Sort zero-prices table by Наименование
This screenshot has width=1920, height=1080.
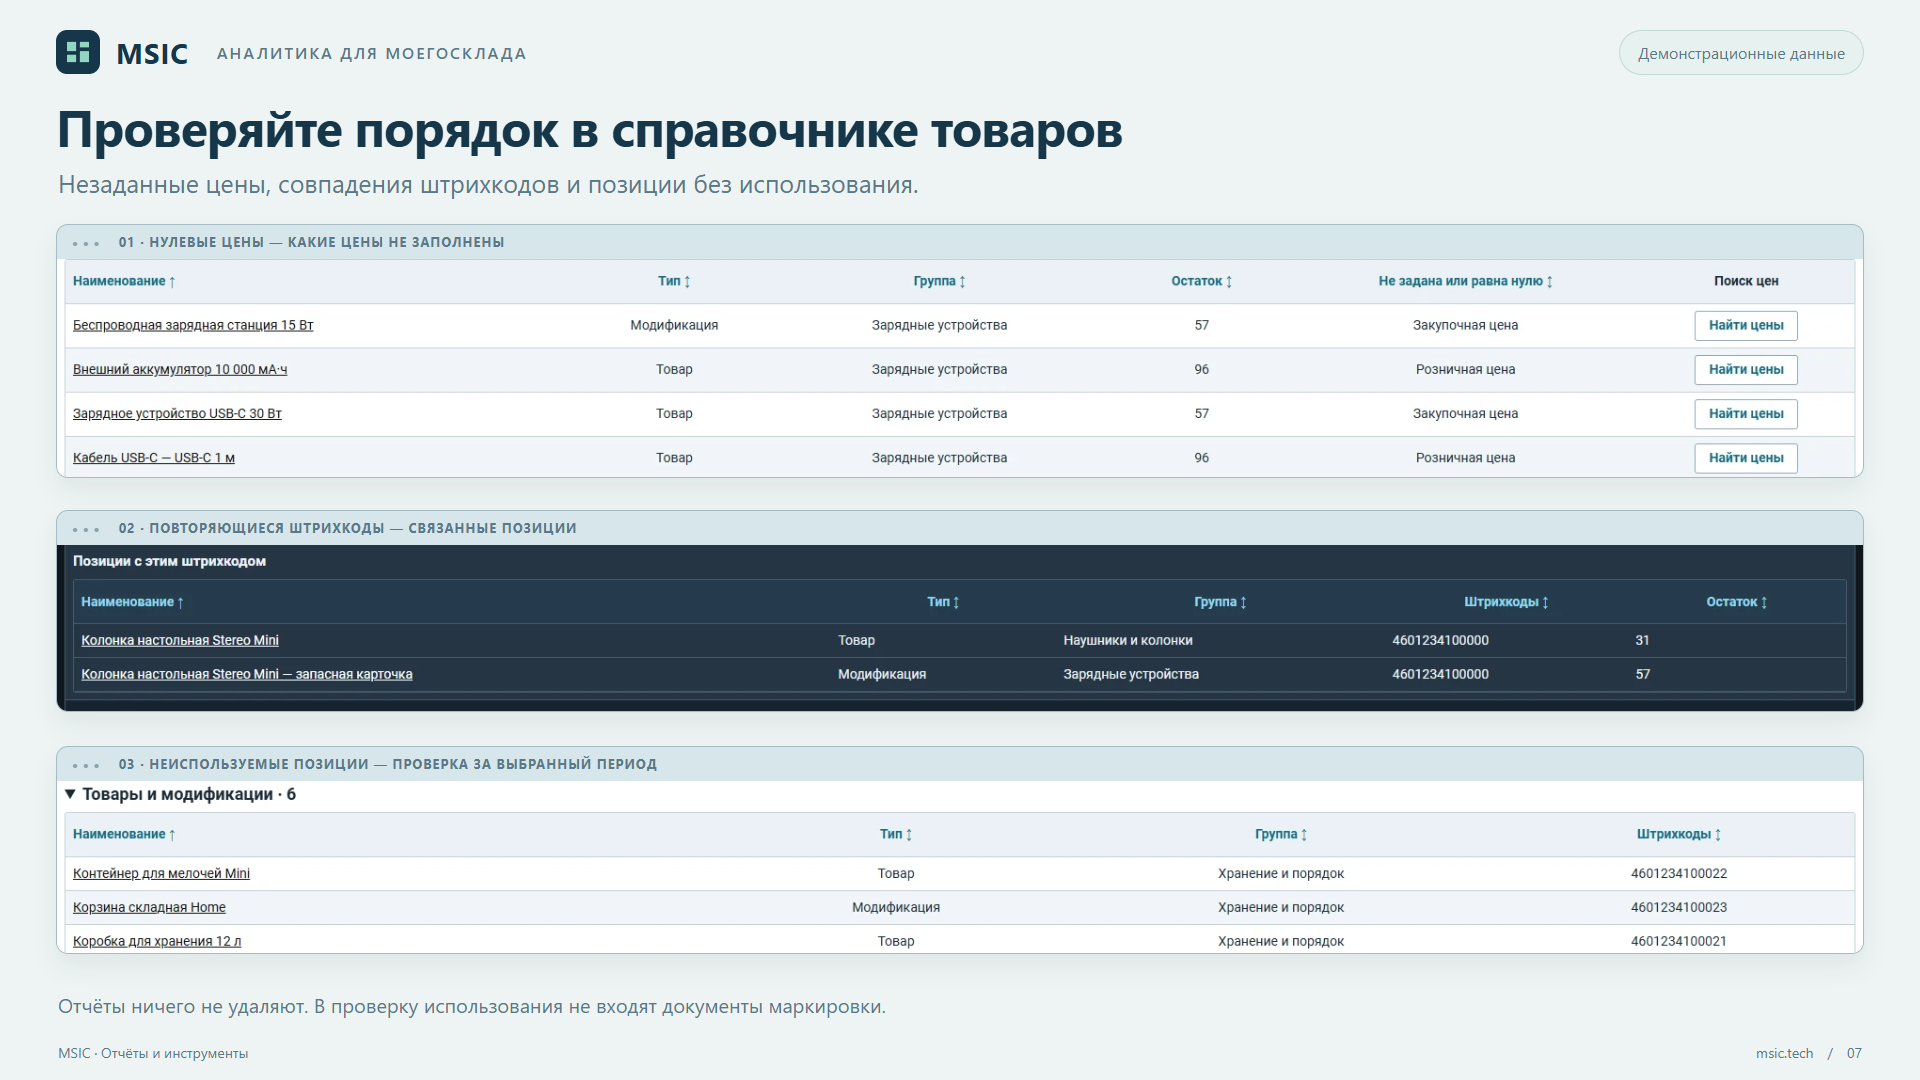pos(124,281)
